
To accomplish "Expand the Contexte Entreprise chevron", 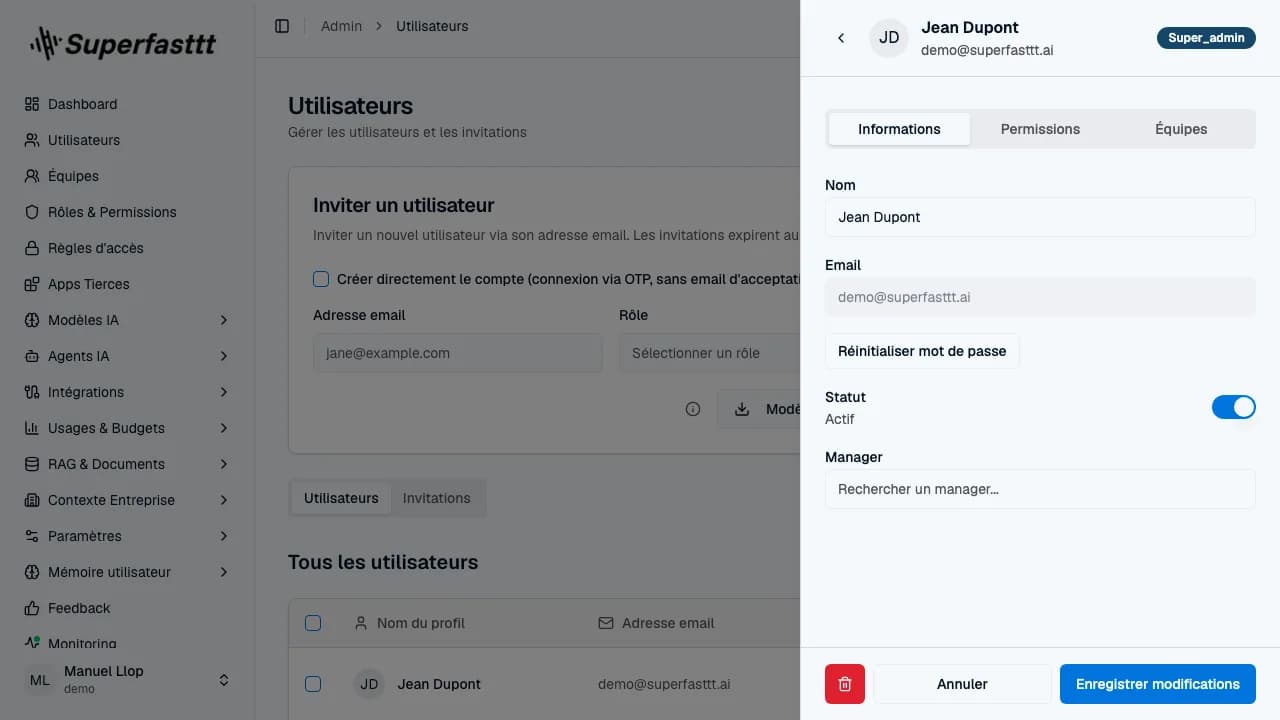I will 224,500.
